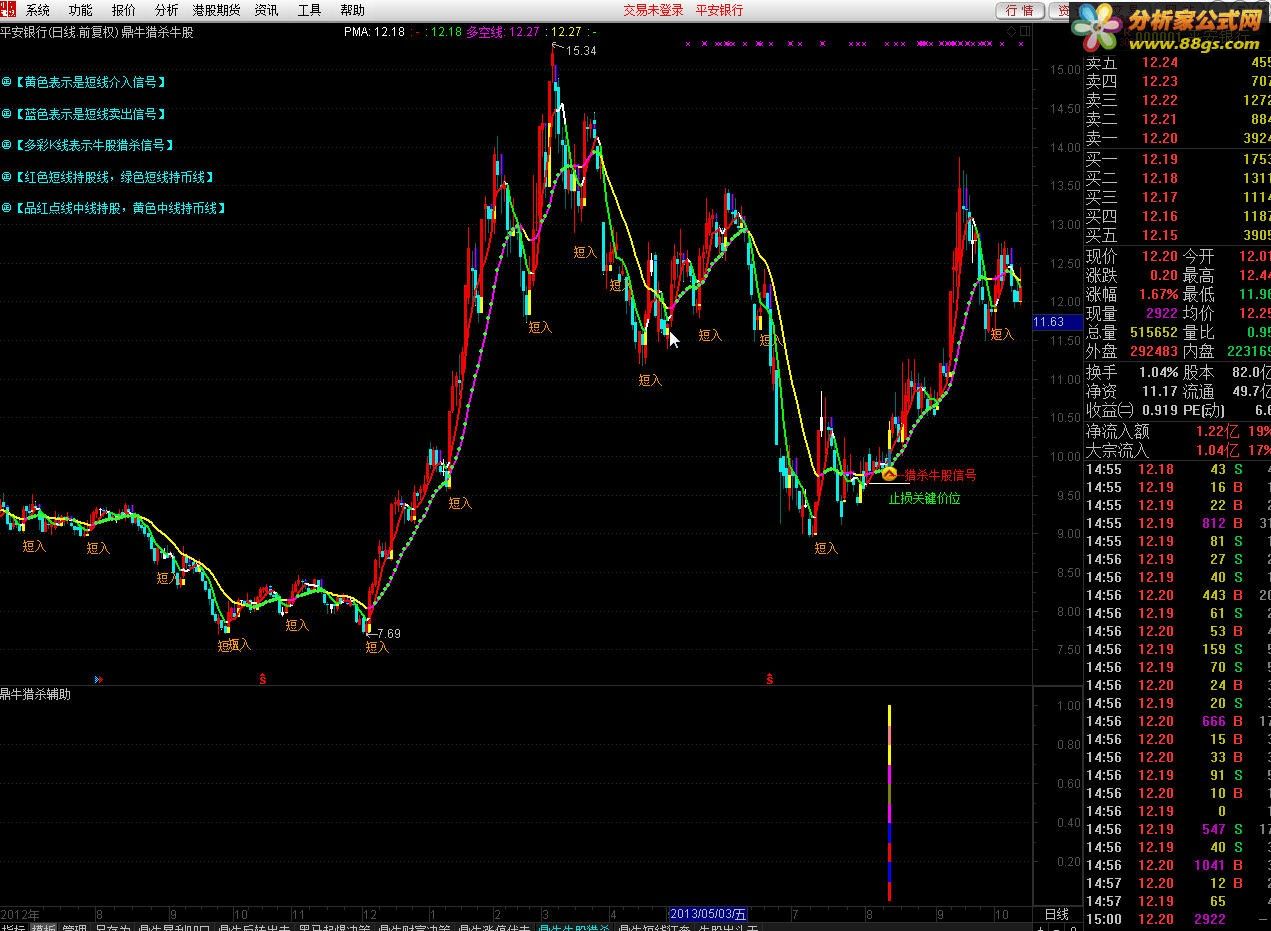Viewport: 1271px width, 931px height.
Task: Click the red $ marker near June
Action: [x=770, y=679]
